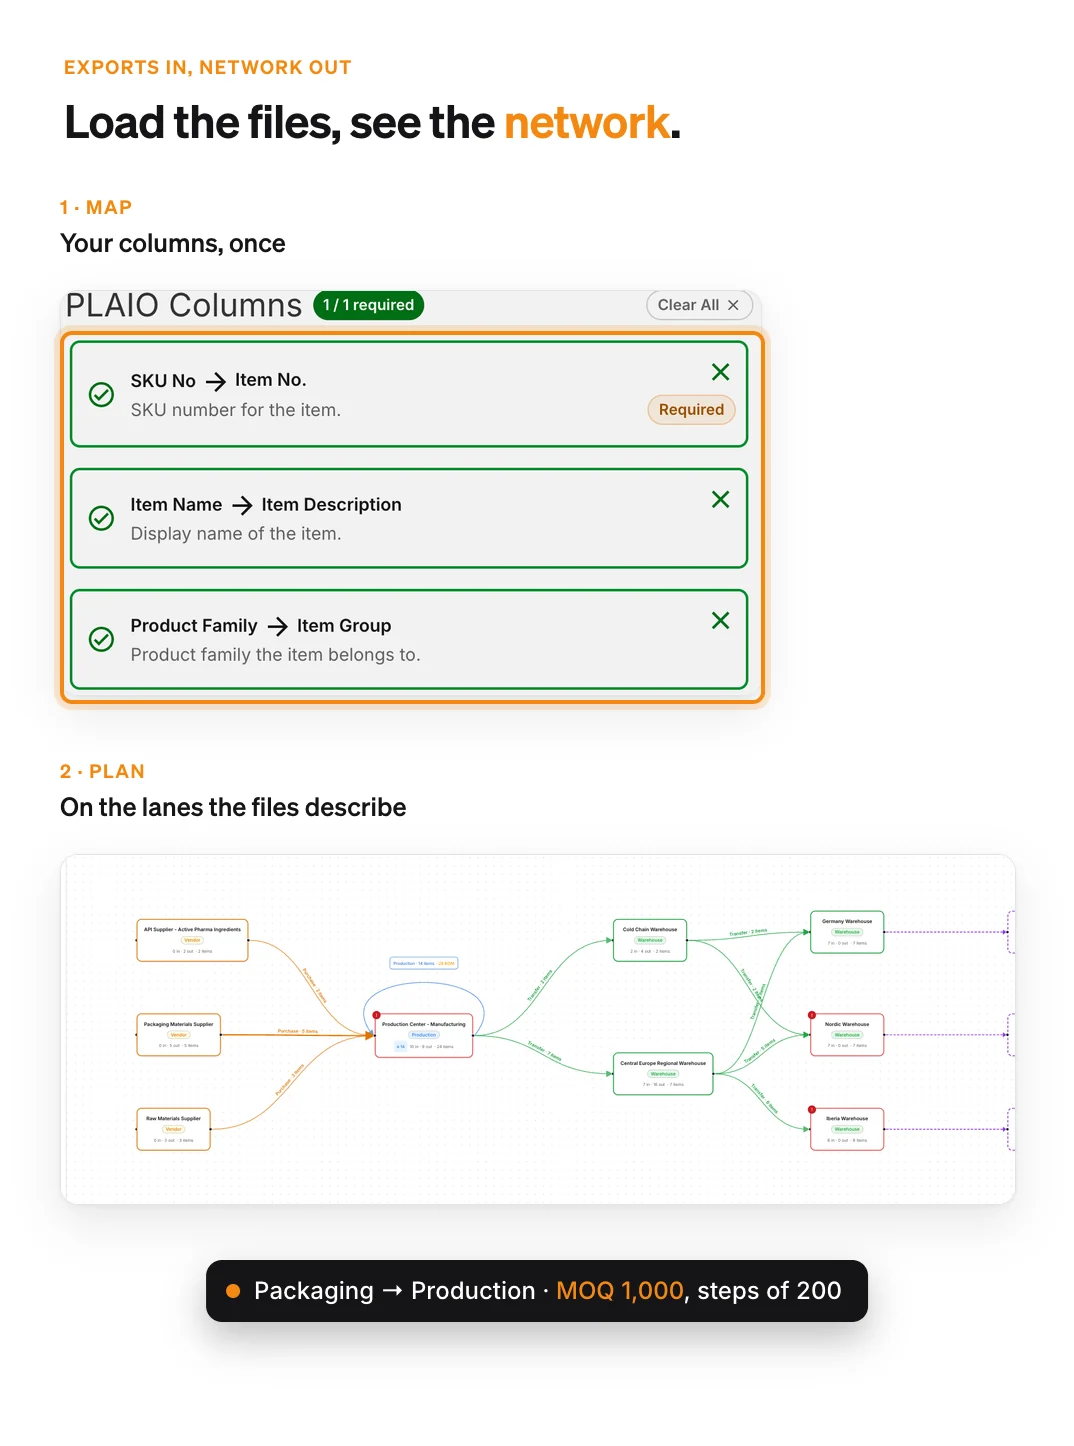Screen dimensions: 1074x1446
Task: Select the Central Europe Regional Warehouse node
Action: click(x=663, y=1074)
